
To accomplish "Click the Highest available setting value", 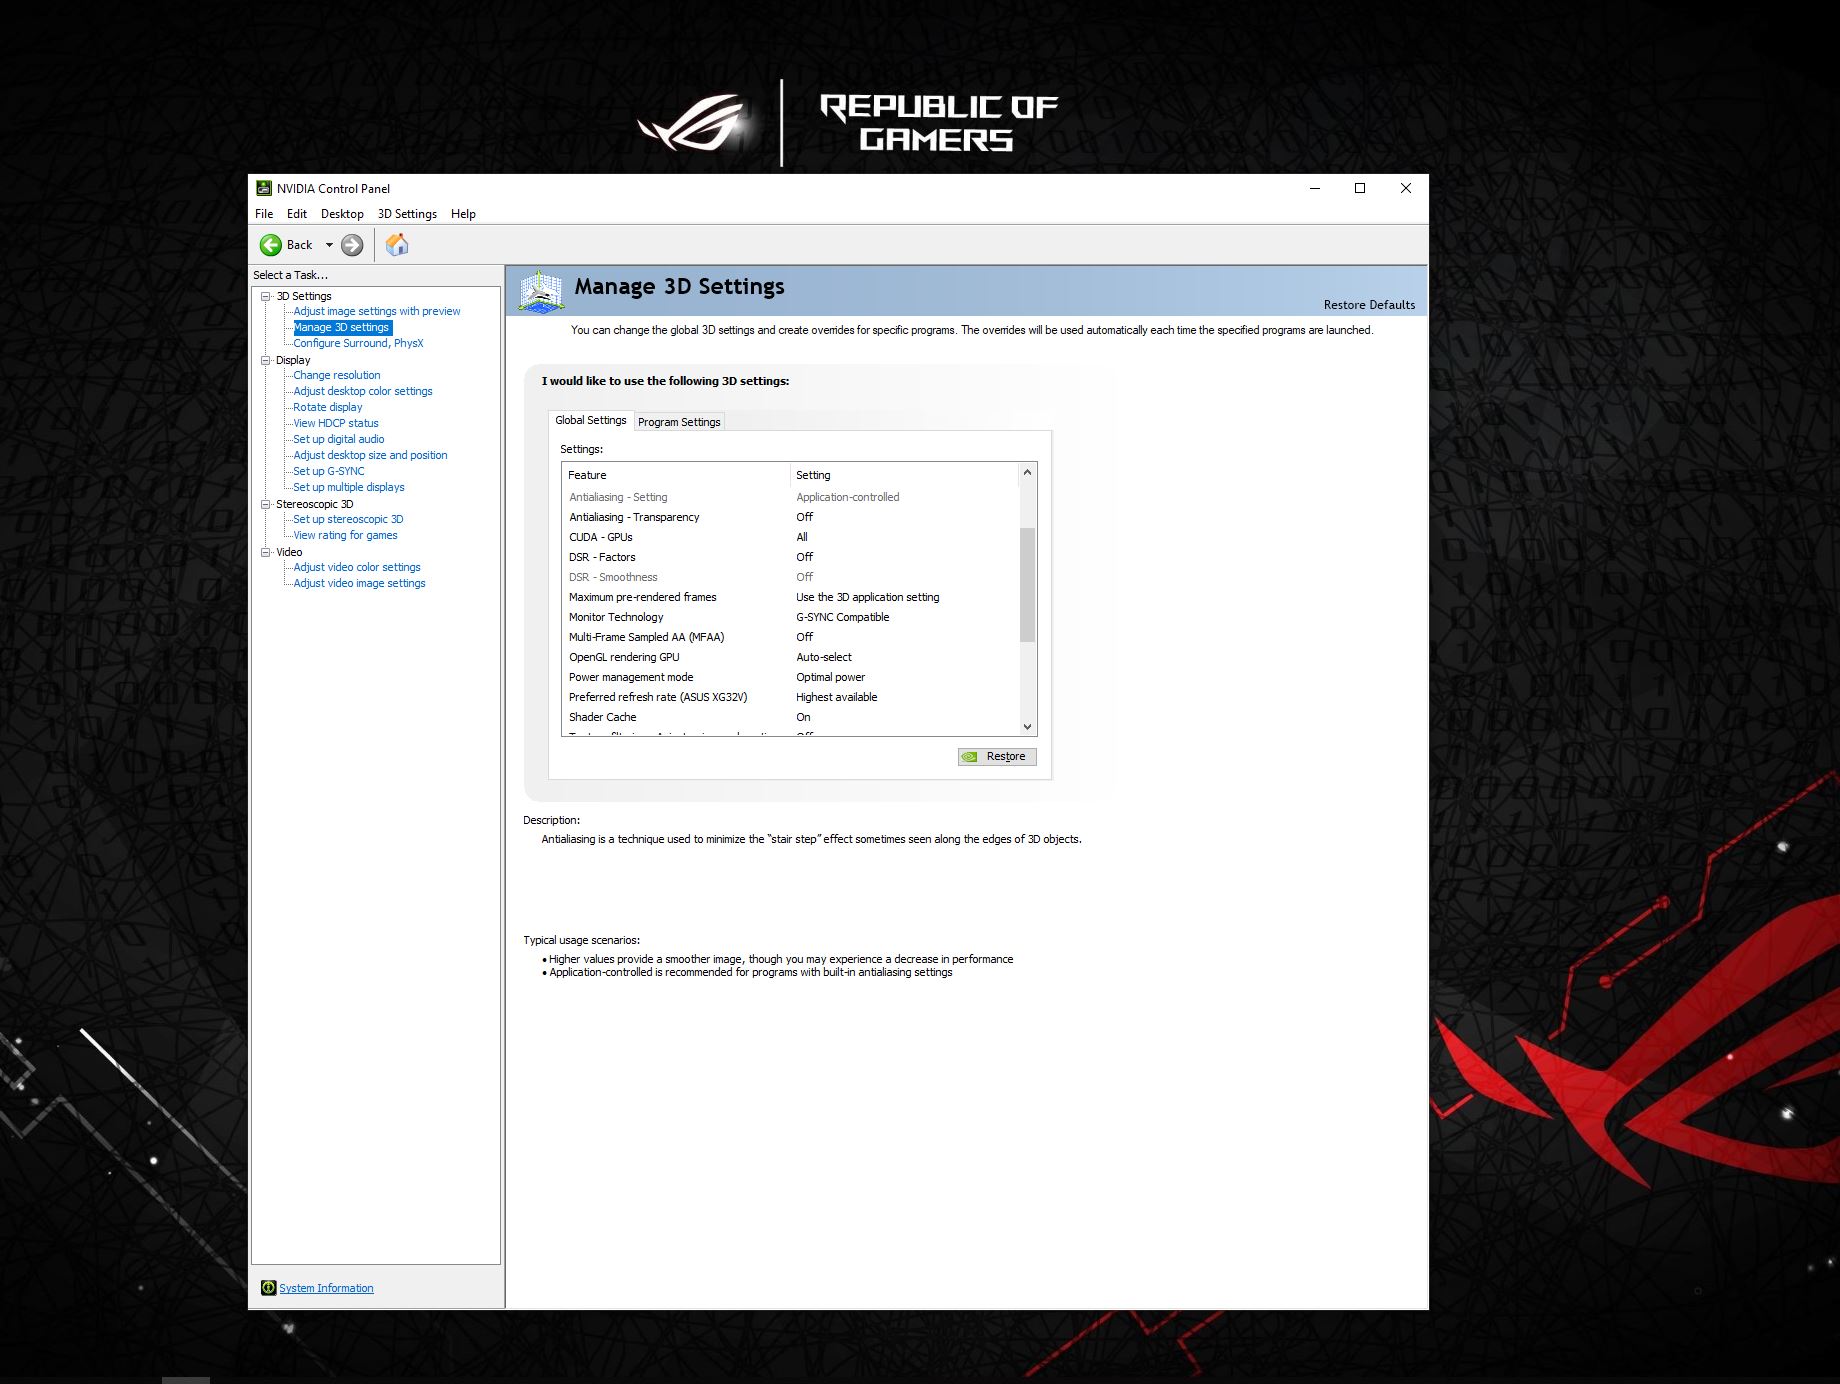I will (x=836, y=697).
